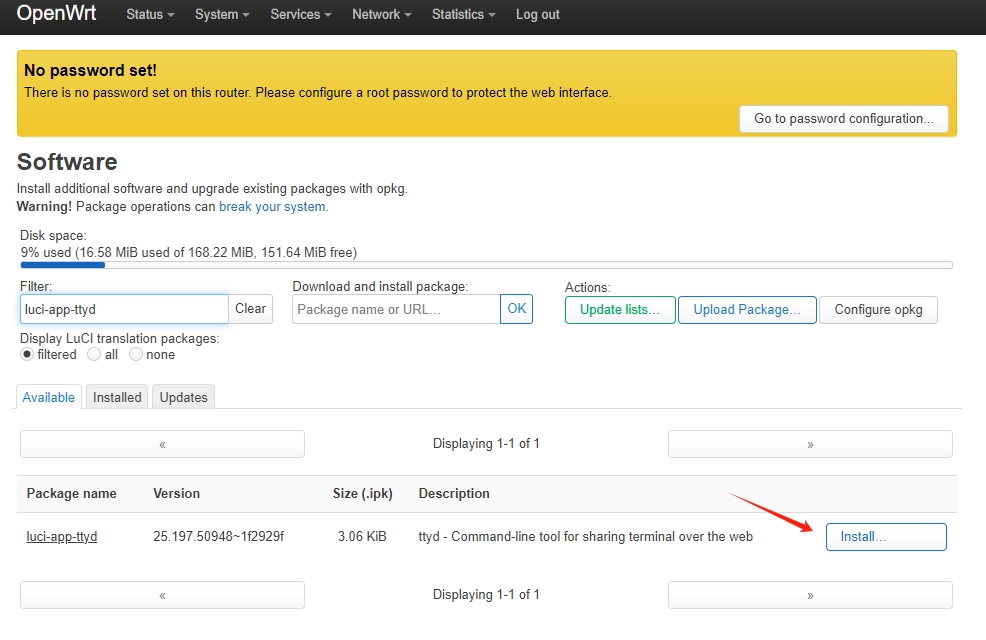The height and width of the screenshot is (640, 986).
Task: Switch to the Updates tab
Action: pyautogui.click(x=183, y=397)
